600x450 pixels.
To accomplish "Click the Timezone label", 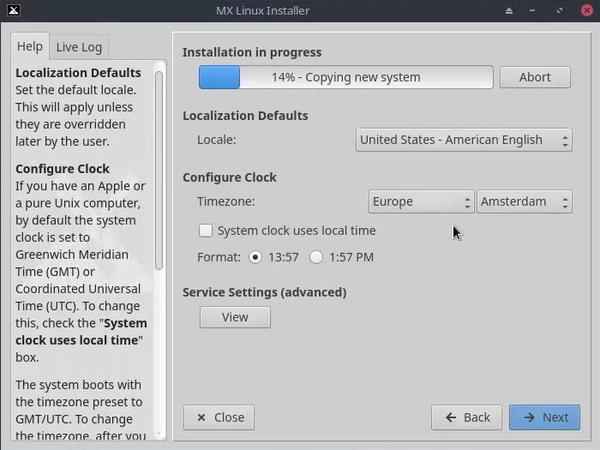I will (x=226, y=202).
